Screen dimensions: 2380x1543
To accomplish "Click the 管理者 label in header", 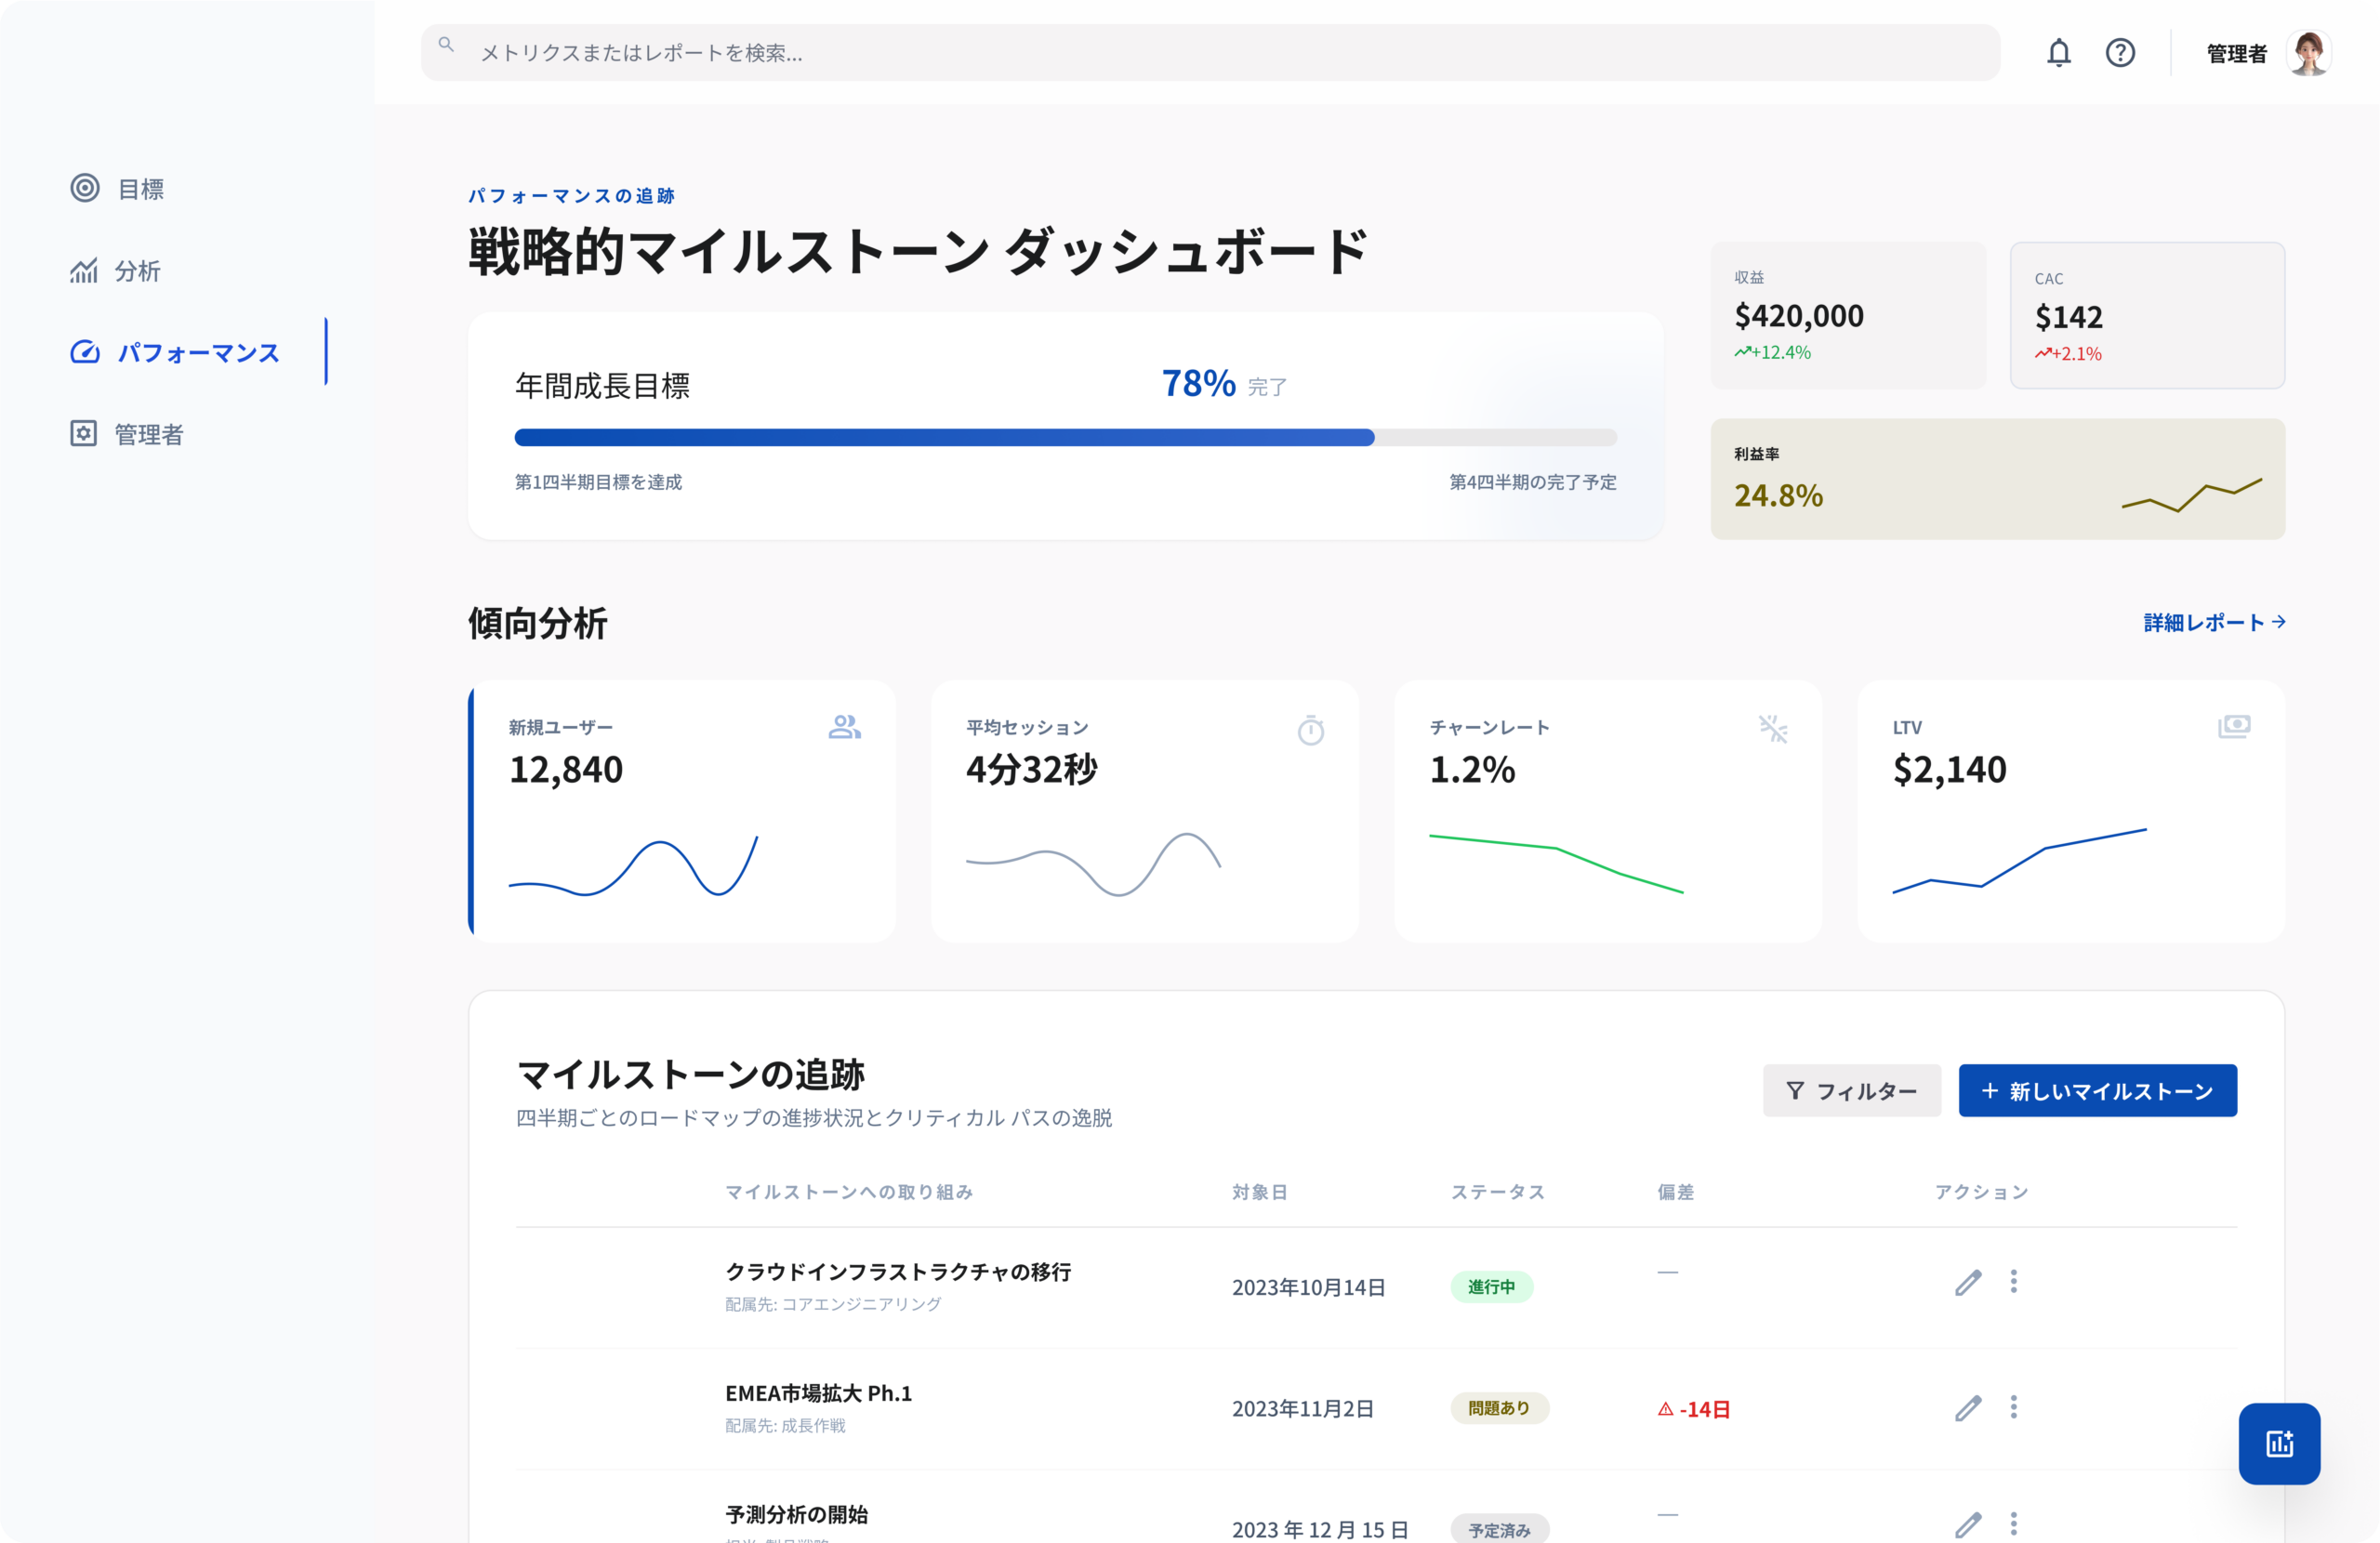I will click(x=2236, y=54).
